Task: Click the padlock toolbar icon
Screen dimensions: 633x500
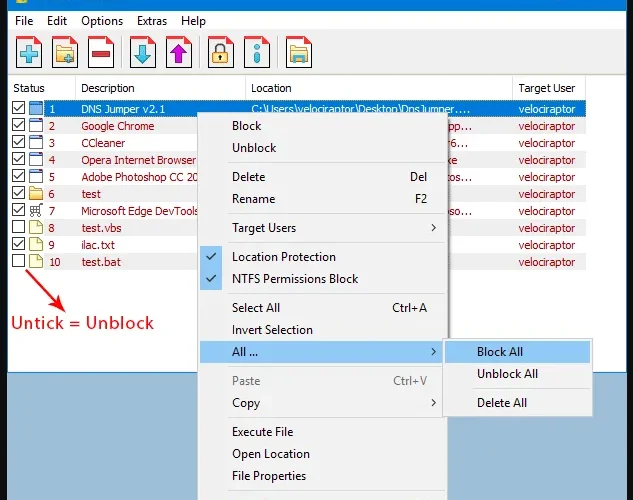Action: pyautogui.click(x=221, y=52)
